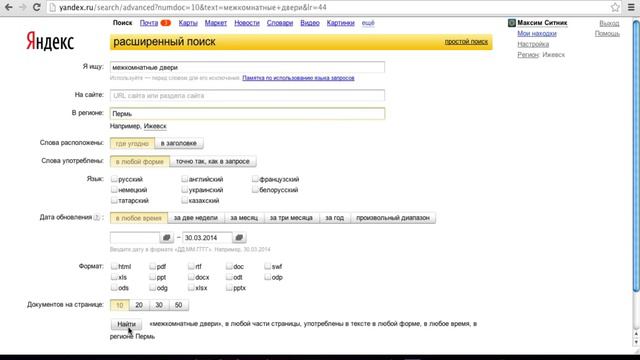
Task: Check the odp format checkbox
Action: click(267, 277)
